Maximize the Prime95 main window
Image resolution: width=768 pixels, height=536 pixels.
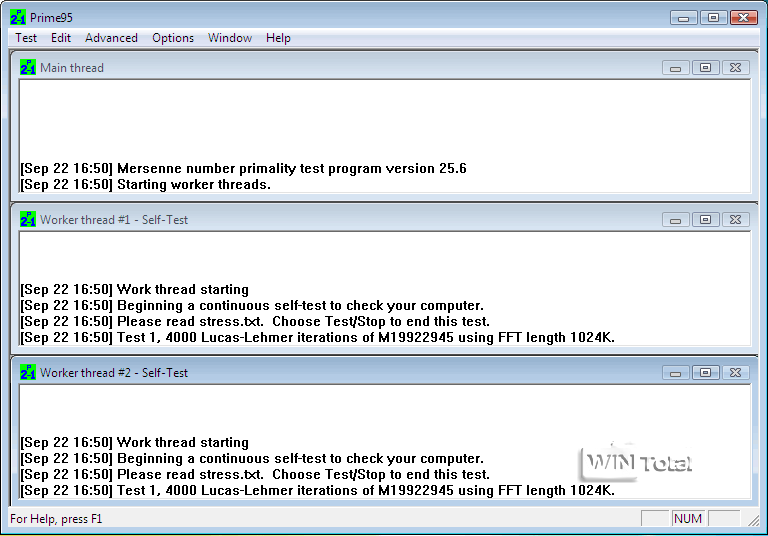[714, 18]
